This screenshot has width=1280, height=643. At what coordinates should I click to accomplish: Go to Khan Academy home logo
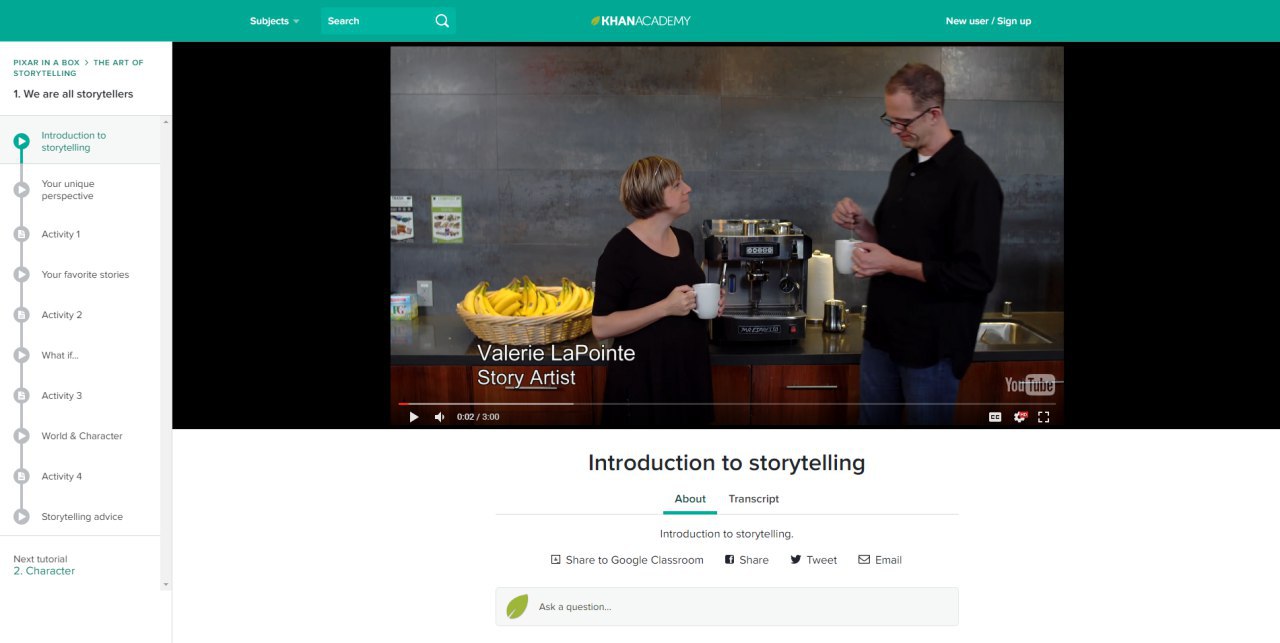coord(640,21)
